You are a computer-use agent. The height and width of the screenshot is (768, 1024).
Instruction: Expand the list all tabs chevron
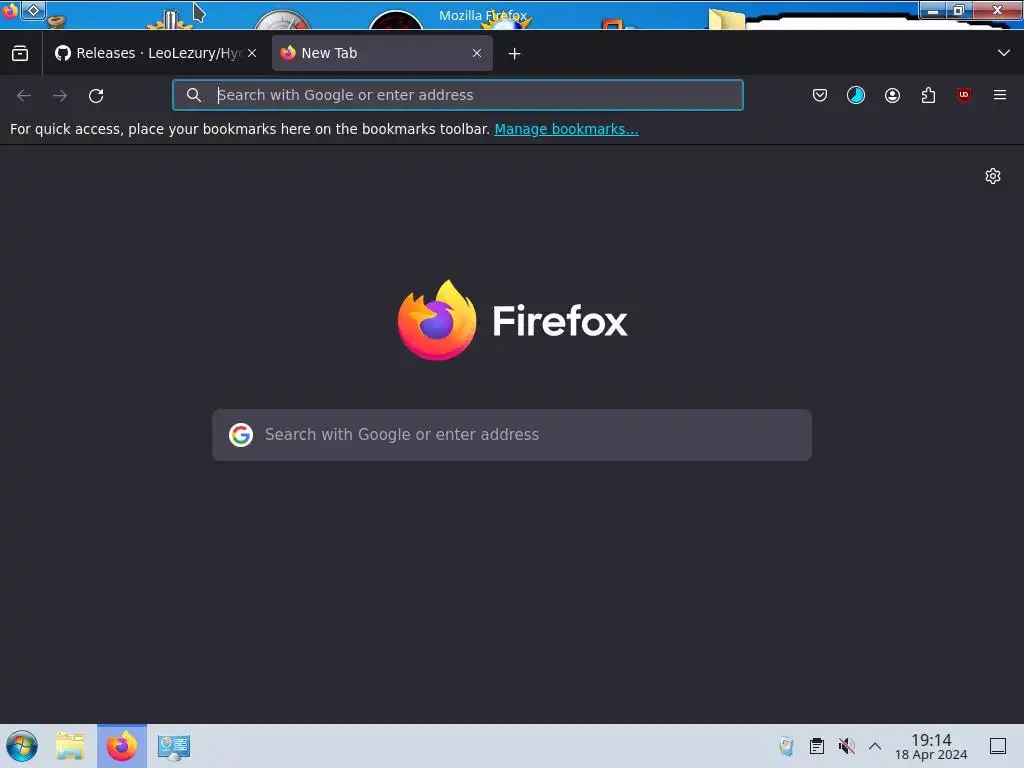coord(1004,53)
